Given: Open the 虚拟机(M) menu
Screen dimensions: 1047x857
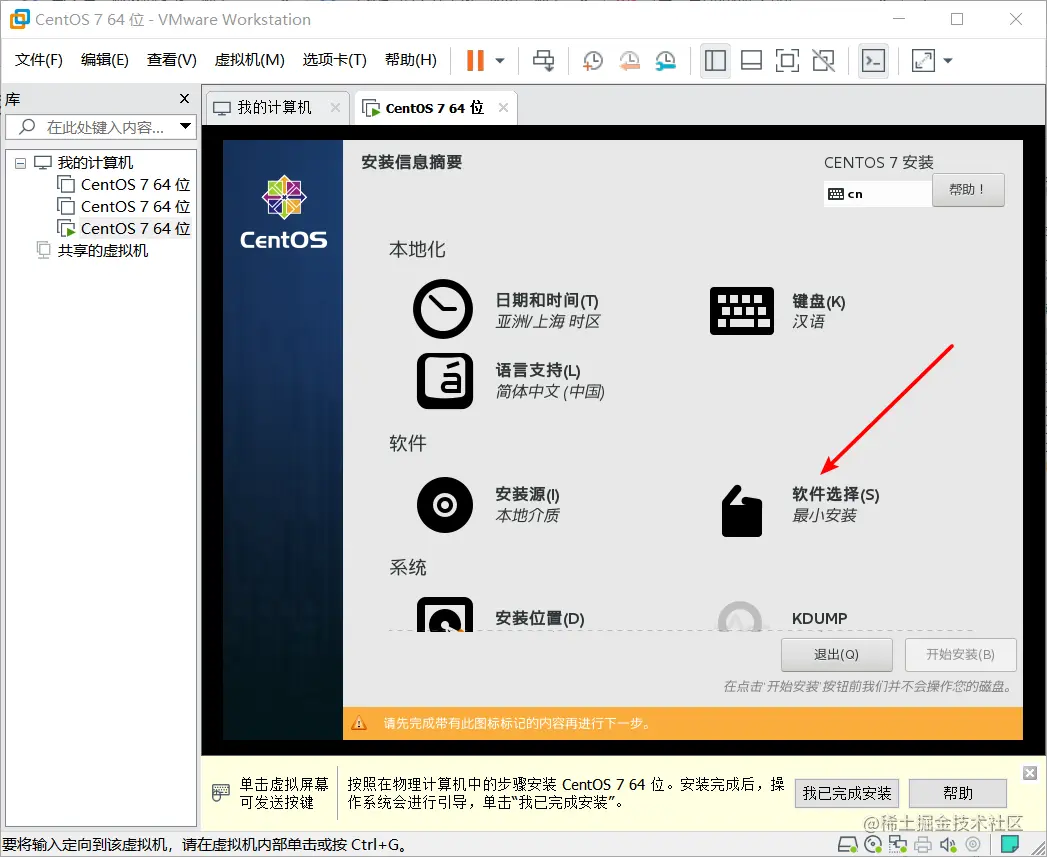Looking at the screenshot, I should (249, 60).
